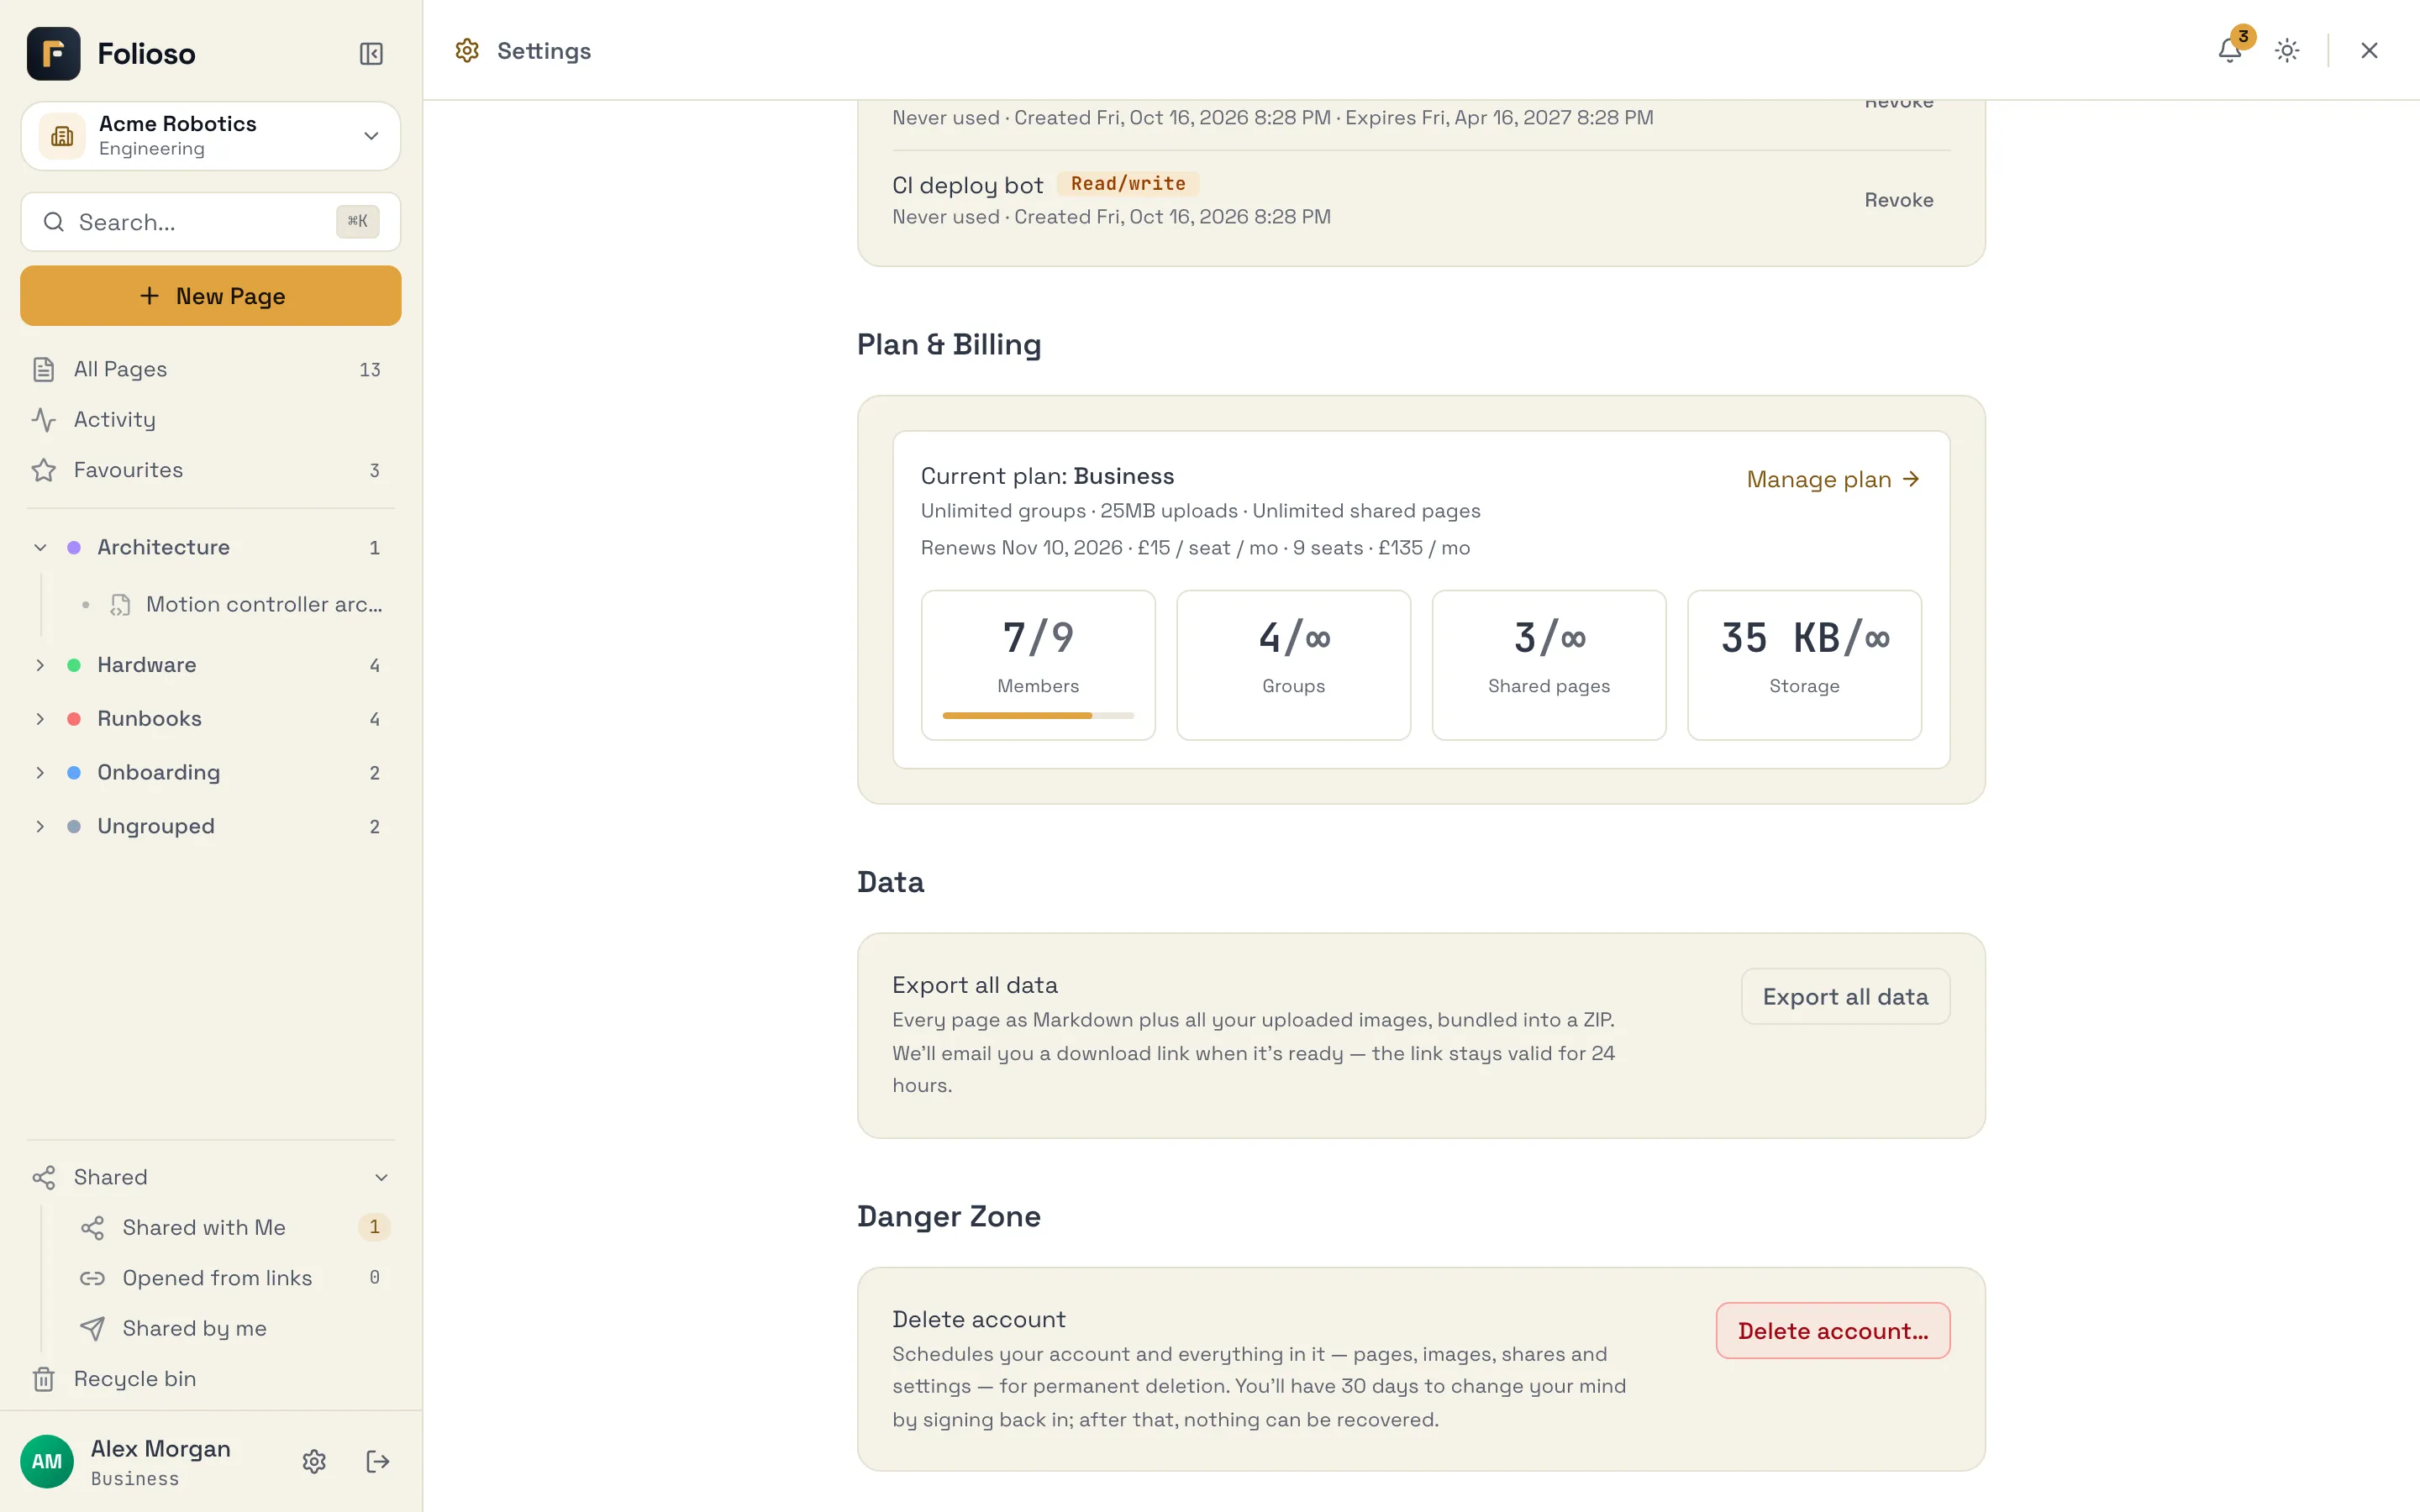Screen dimensions: 2420x1512
Task: Open notifications bell
Action: tap(2230, 50)
